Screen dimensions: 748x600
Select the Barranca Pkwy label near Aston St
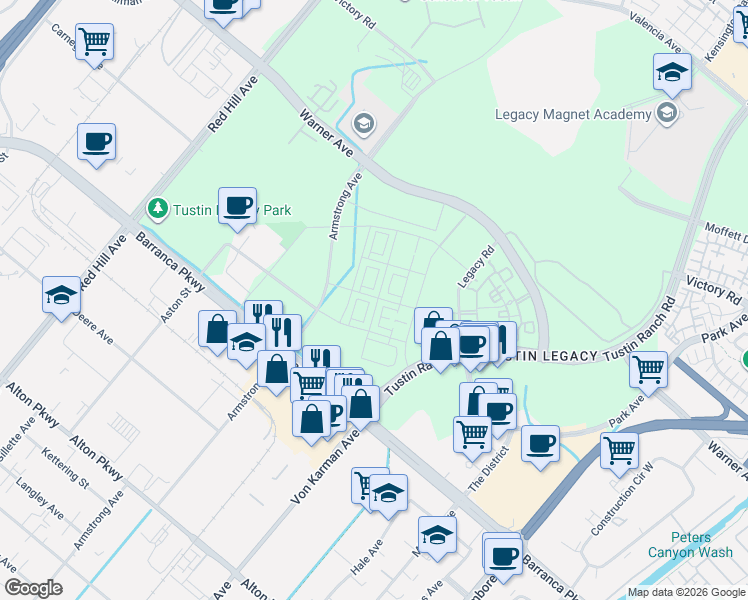170,262
